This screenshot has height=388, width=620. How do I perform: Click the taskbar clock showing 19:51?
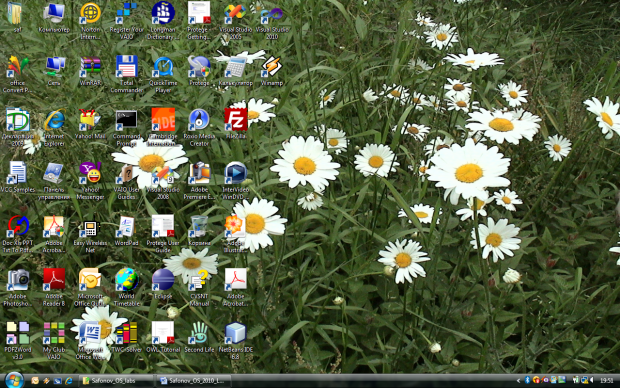(606, 380)
